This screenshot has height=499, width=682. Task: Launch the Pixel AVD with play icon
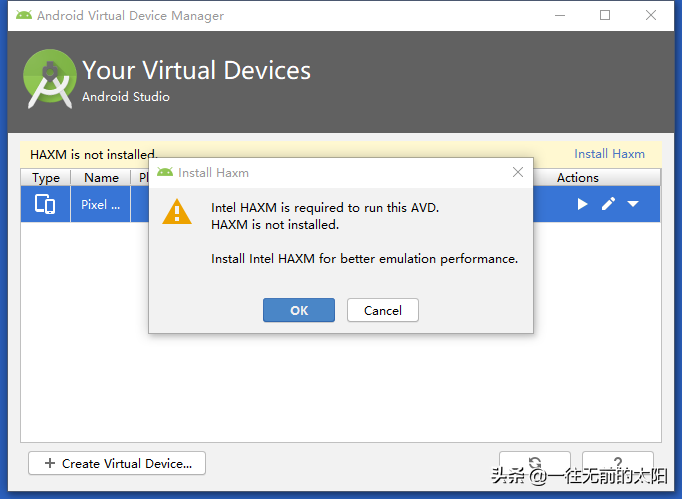[583, 204]
